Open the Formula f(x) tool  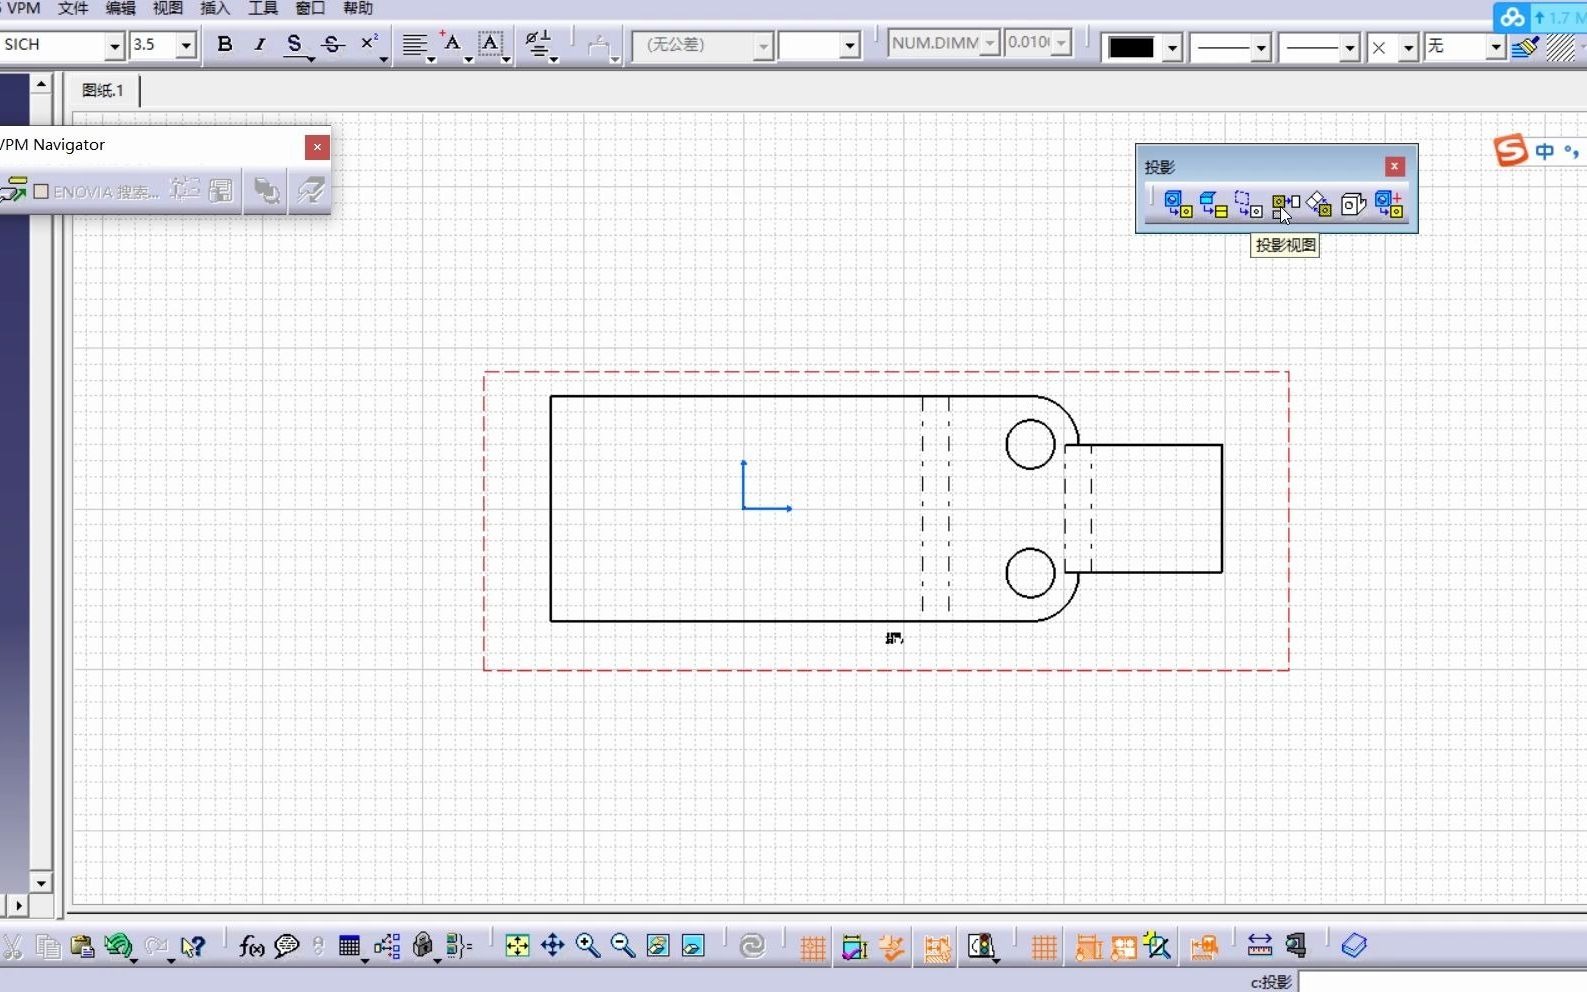coord(251,945)
